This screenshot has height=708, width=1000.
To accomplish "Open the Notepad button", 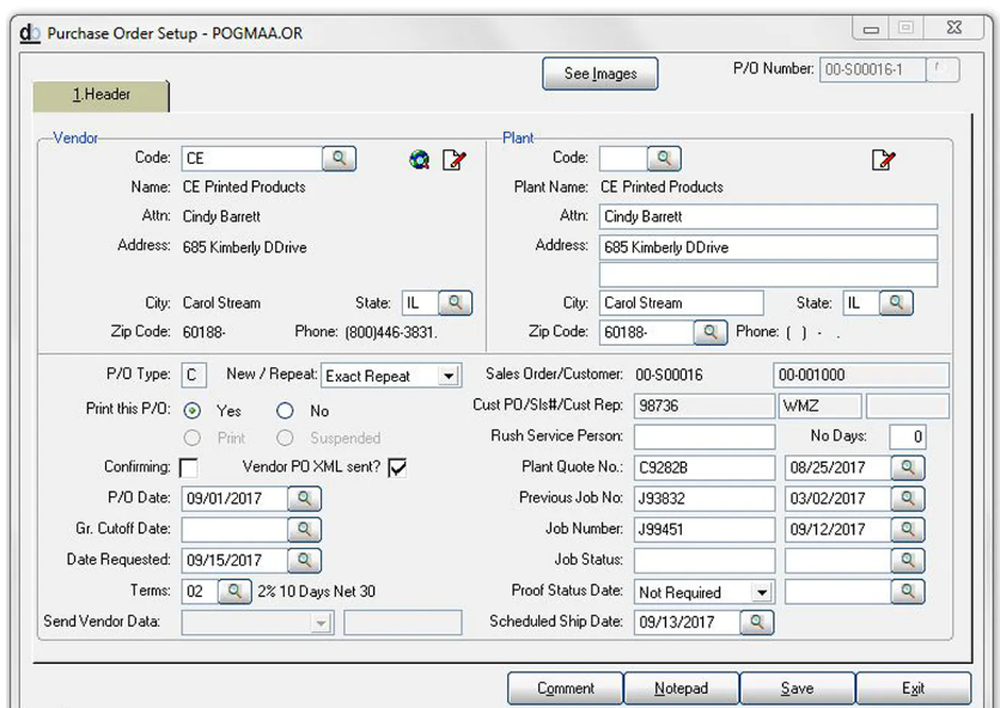I will [x=681, y=688].
